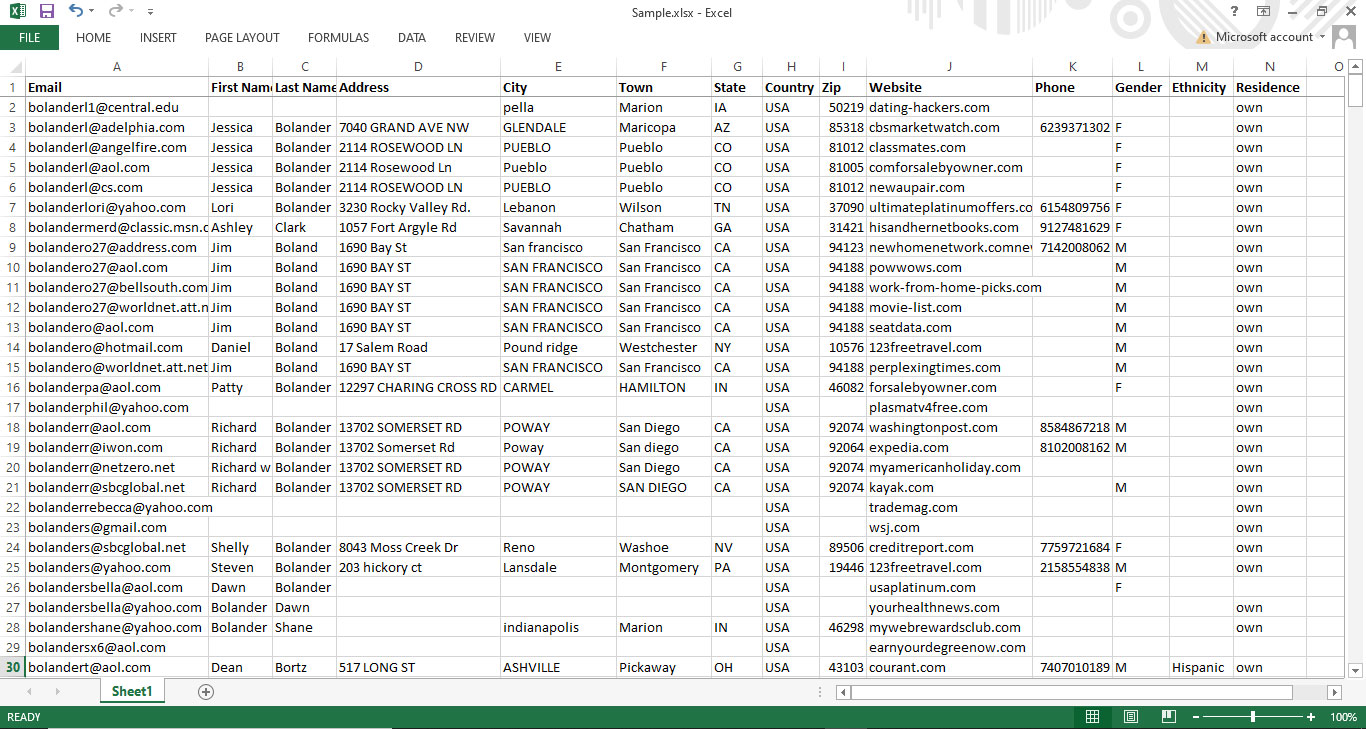
Task: Click the Microsoft account link
Action: coord(1264,37)
